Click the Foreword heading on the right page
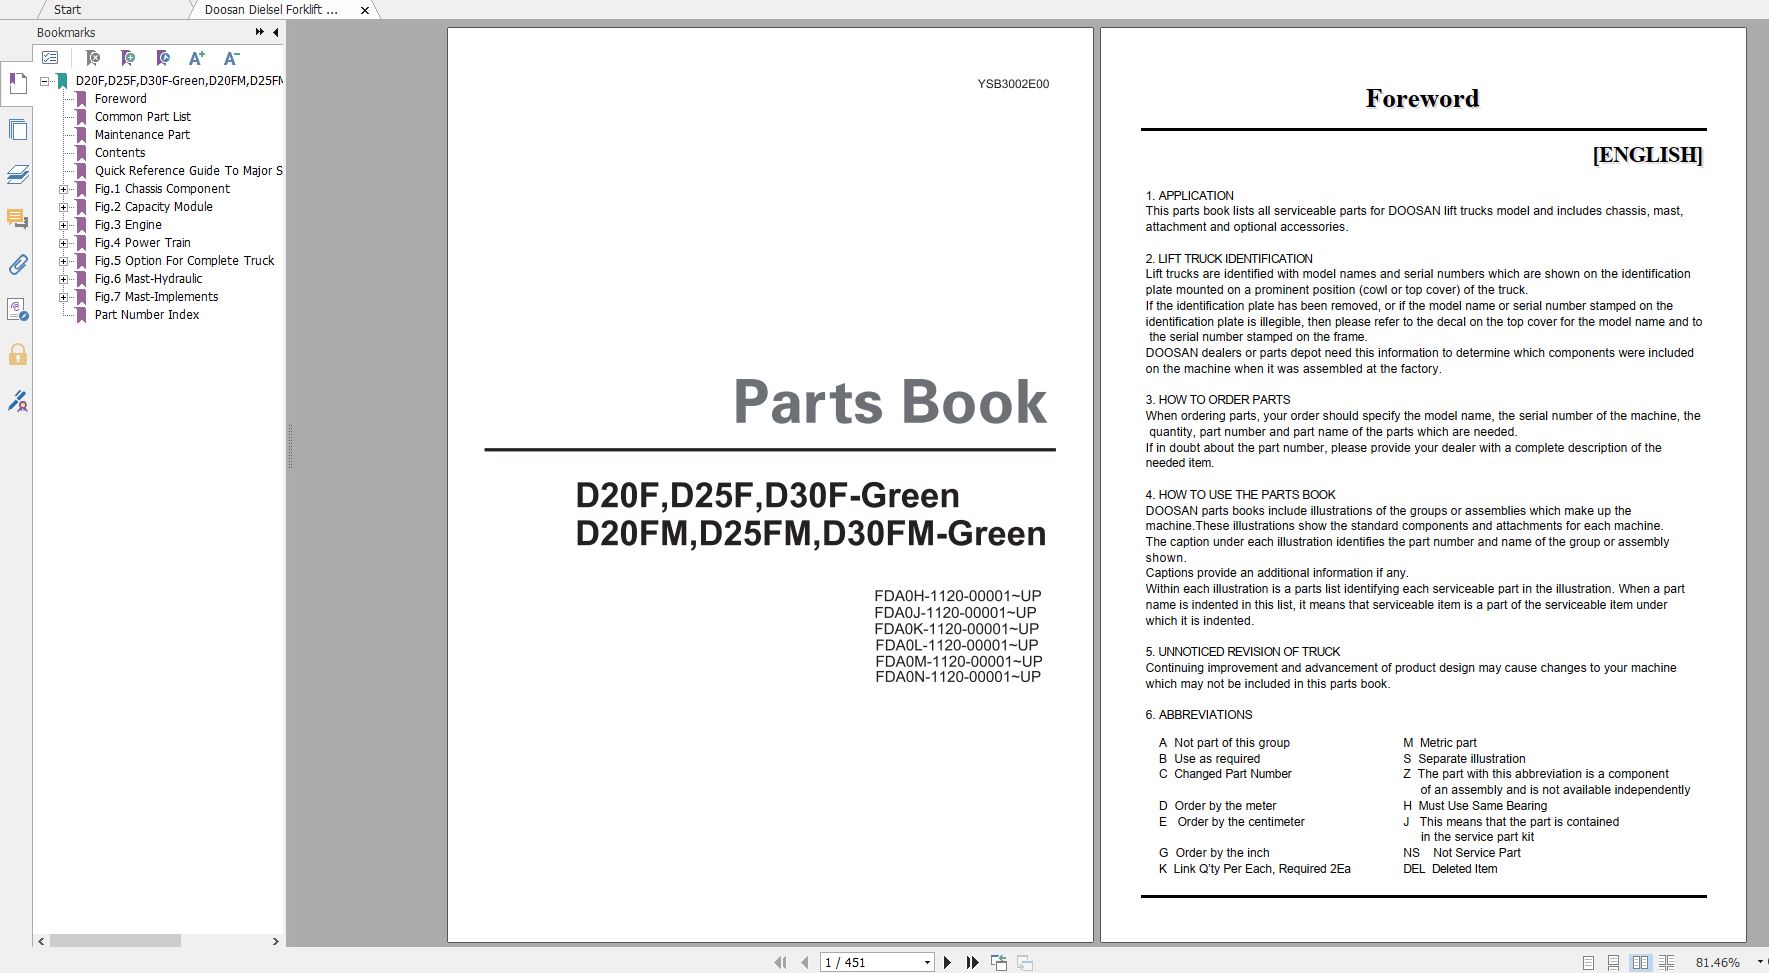This screenshot has width=1769, height=973. click(1422, 98)
